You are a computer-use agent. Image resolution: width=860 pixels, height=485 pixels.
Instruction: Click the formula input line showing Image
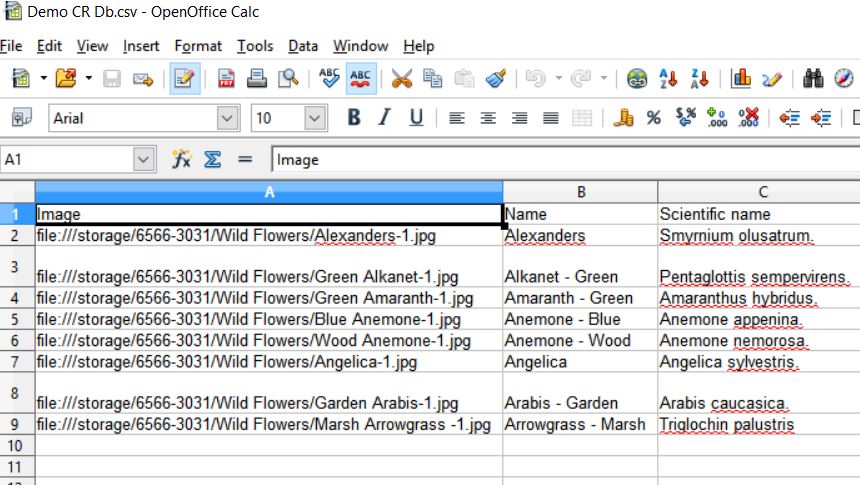coord(565,160)
